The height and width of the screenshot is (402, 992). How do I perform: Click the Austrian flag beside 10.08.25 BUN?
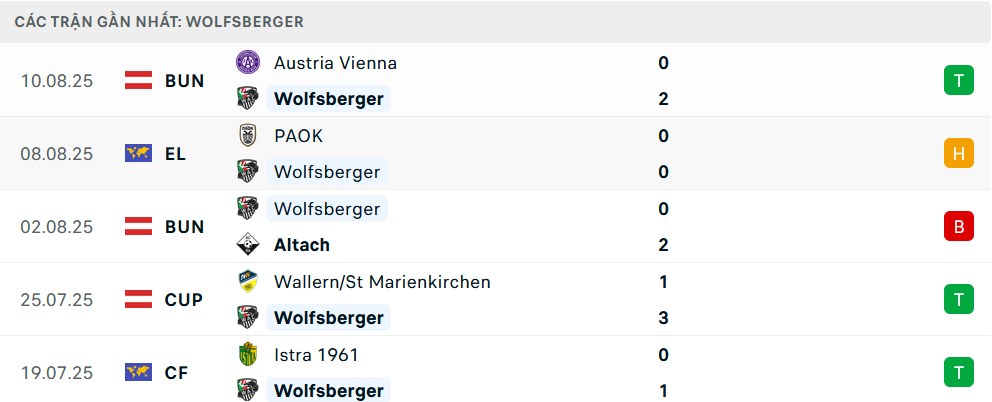coord(138,81)
